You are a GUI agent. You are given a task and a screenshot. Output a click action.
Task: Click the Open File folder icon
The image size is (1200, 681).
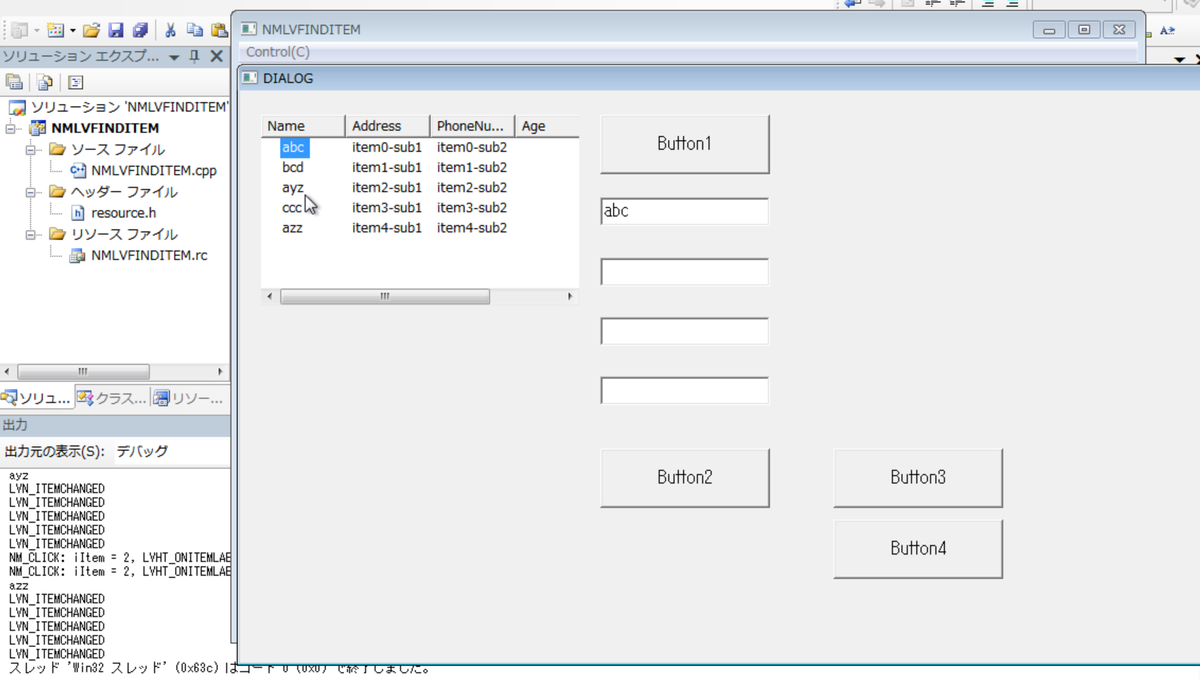click(x=91, y=31)
